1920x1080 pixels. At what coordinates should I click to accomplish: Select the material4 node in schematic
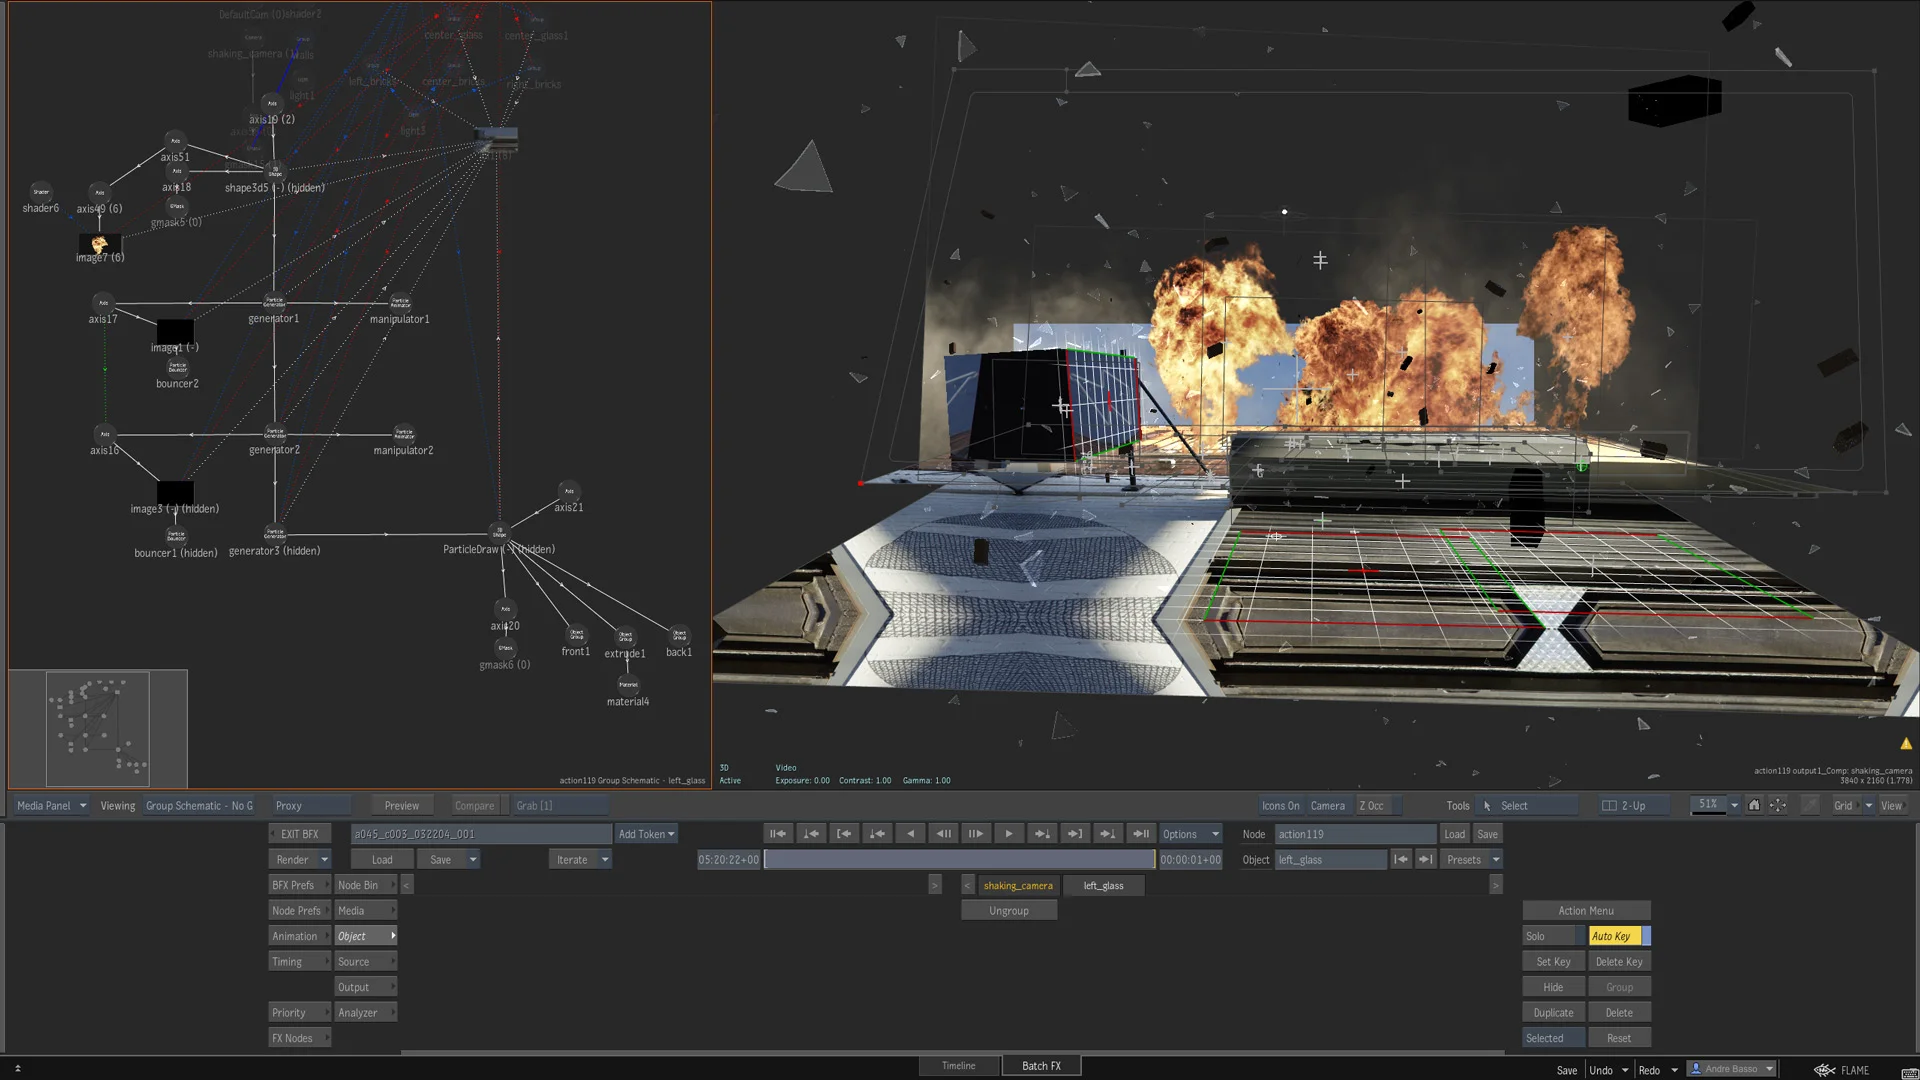[x=628, y=686]
